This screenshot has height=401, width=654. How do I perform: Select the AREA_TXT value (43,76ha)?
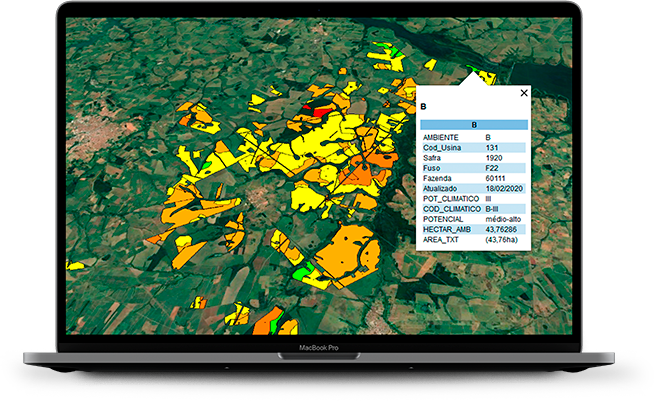[501, 240]
